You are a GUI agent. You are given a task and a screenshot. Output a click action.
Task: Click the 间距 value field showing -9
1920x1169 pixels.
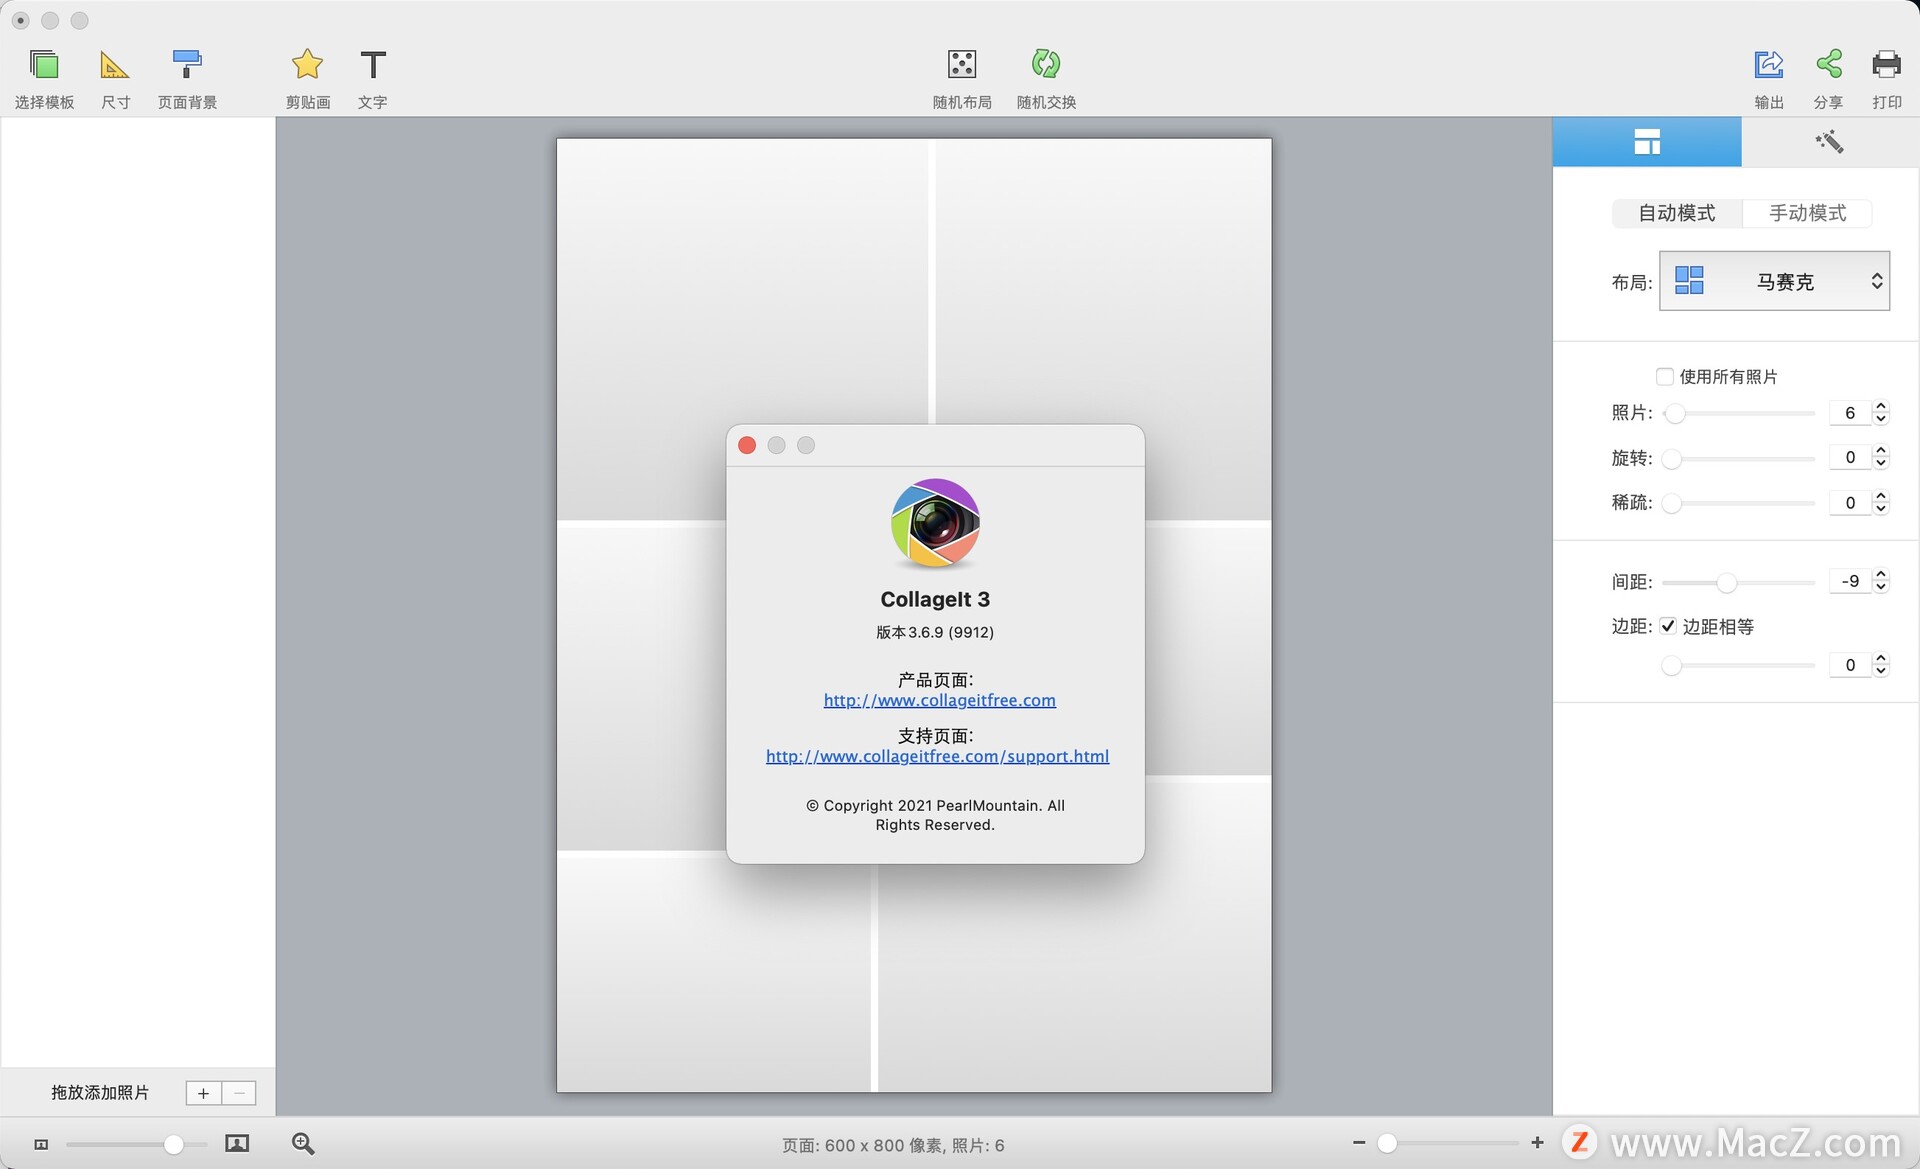[1849, 581]
